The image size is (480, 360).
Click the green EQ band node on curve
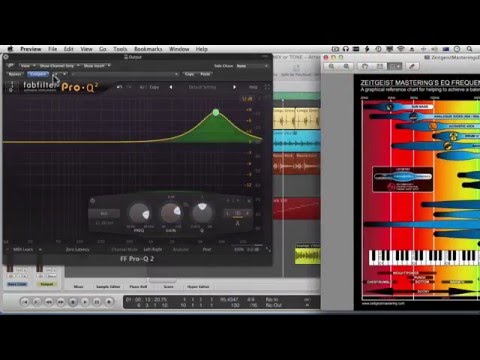pyautogui.click(x=216, y=112)
